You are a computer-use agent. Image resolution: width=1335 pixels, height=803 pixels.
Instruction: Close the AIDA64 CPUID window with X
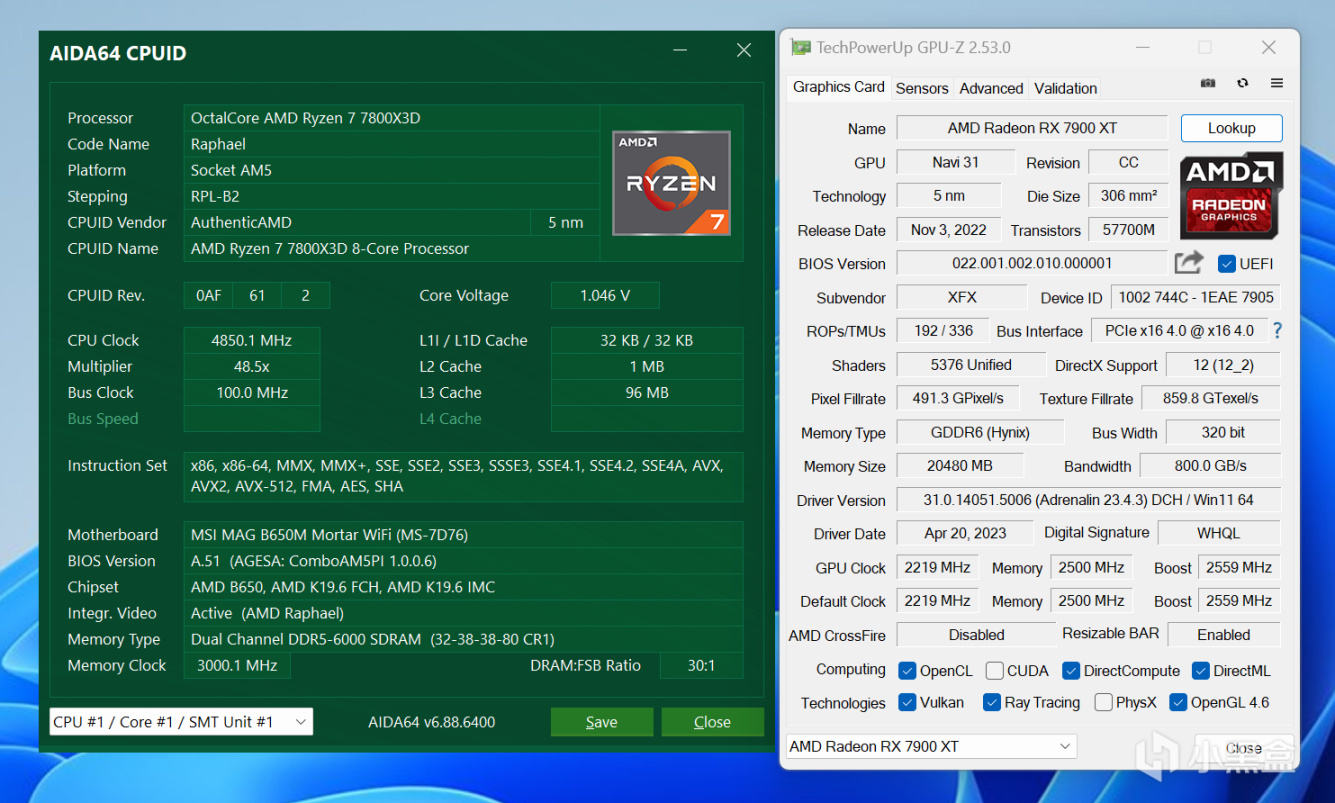point(744,50)
